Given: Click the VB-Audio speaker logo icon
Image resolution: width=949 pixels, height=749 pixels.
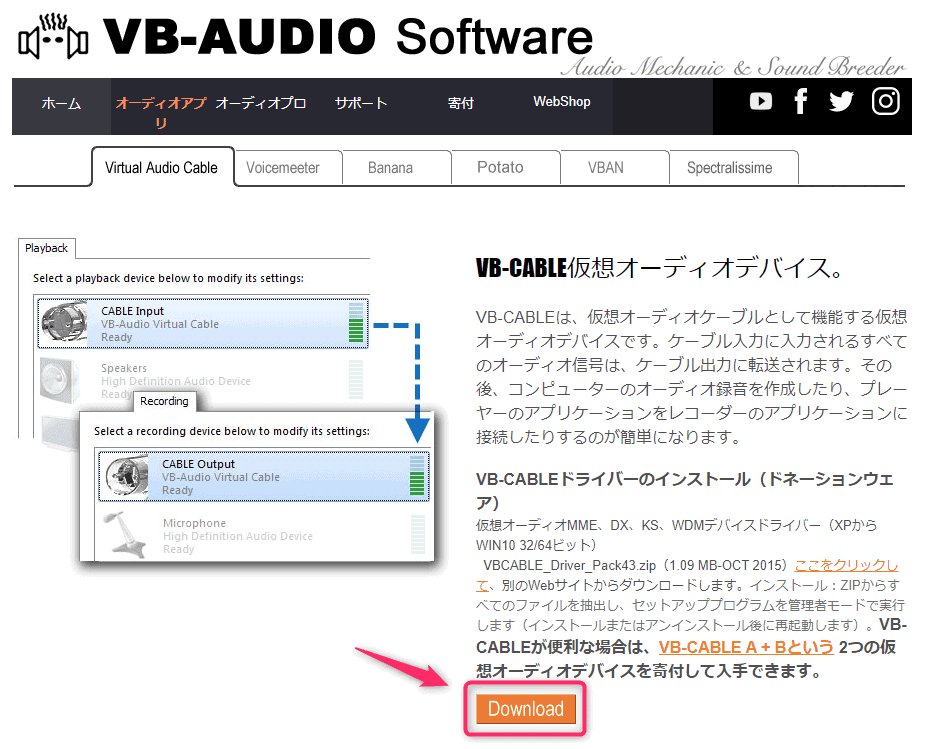Looking at the screenshot, I should click(x=54, y=37).
